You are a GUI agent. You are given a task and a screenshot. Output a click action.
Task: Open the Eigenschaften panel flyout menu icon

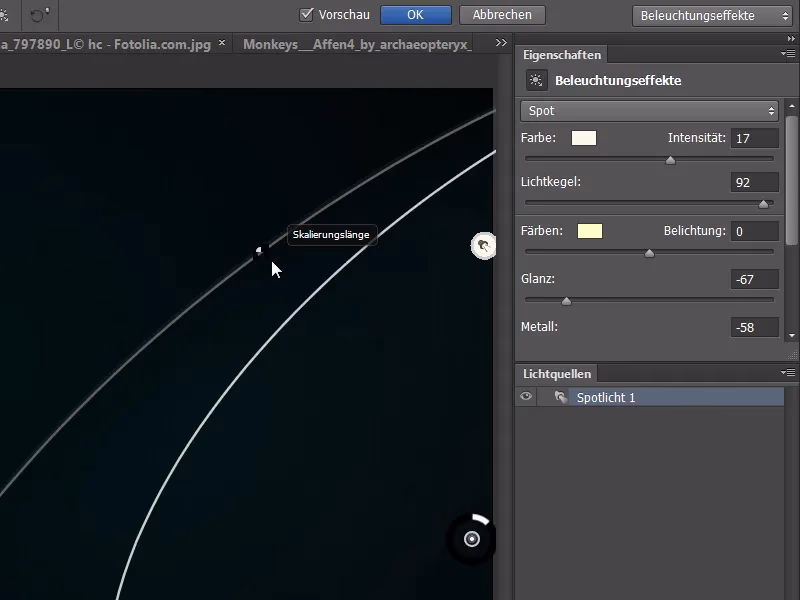[790, 55]
